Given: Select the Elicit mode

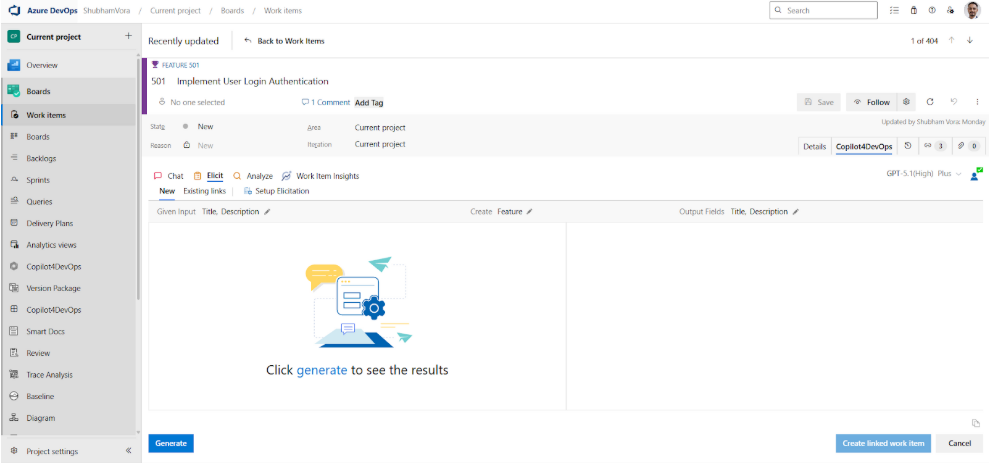Looking at the screenshot, I should point(208,176).
